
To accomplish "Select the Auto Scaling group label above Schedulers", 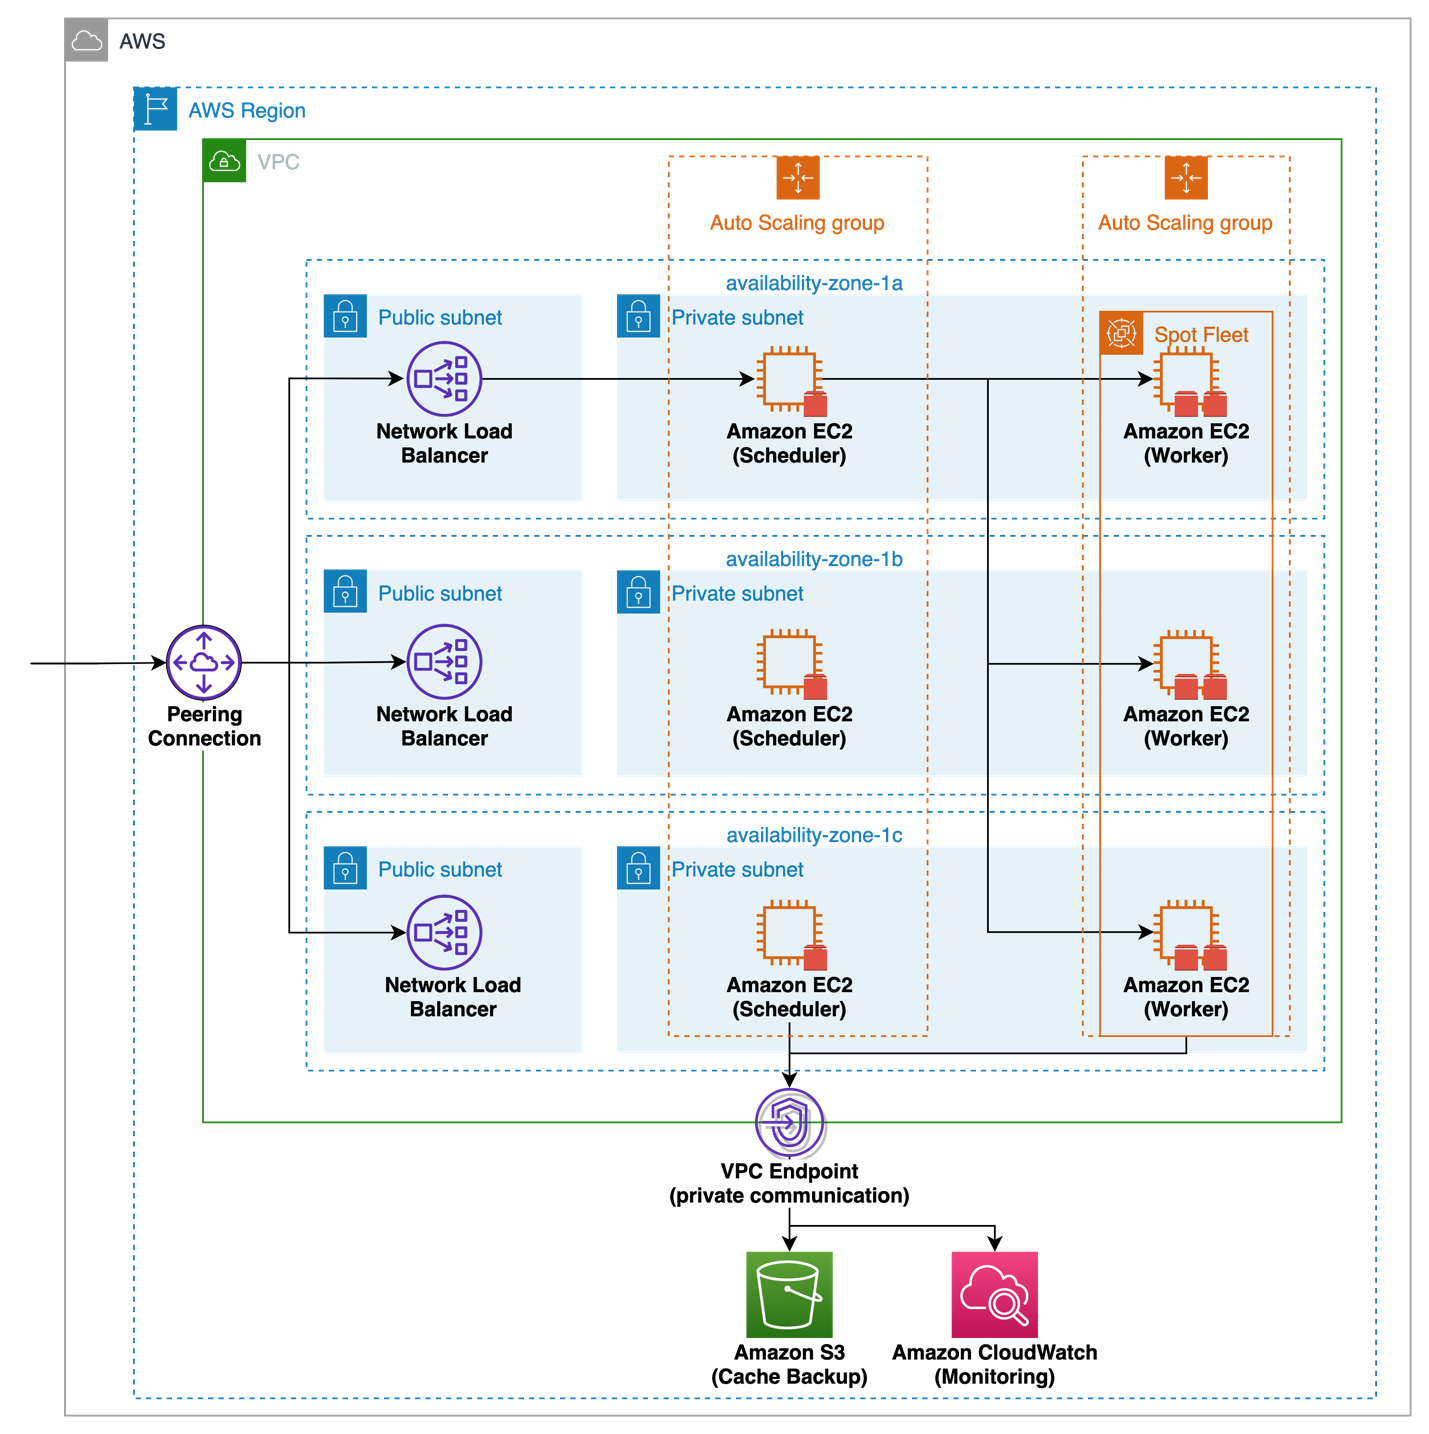I will click(797, 223).
